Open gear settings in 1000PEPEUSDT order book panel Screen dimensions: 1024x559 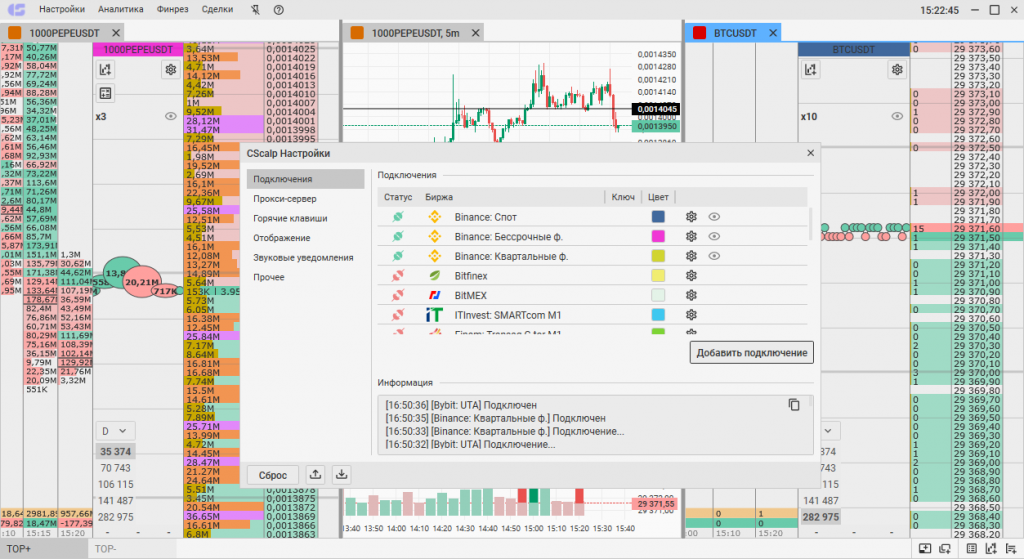click(x=170, y=69)
